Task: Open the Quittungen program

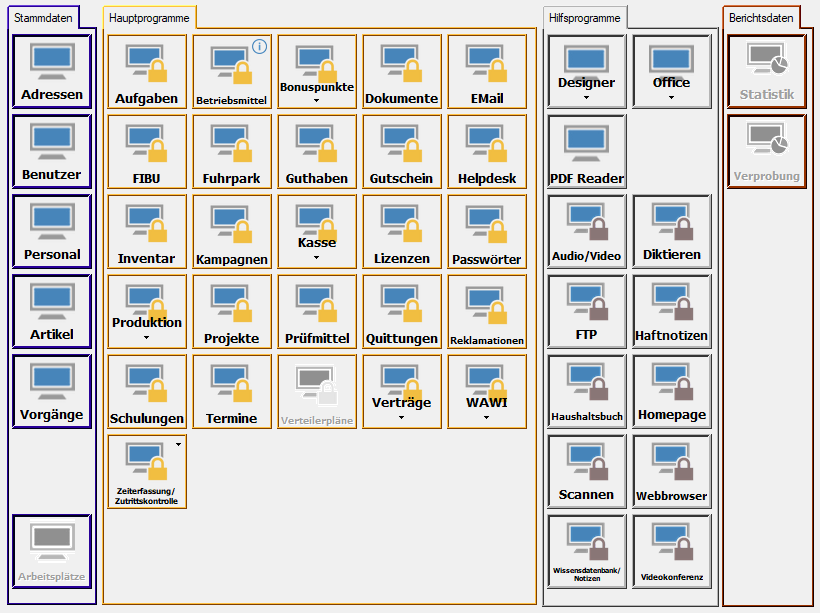Action: click(402, 312)
